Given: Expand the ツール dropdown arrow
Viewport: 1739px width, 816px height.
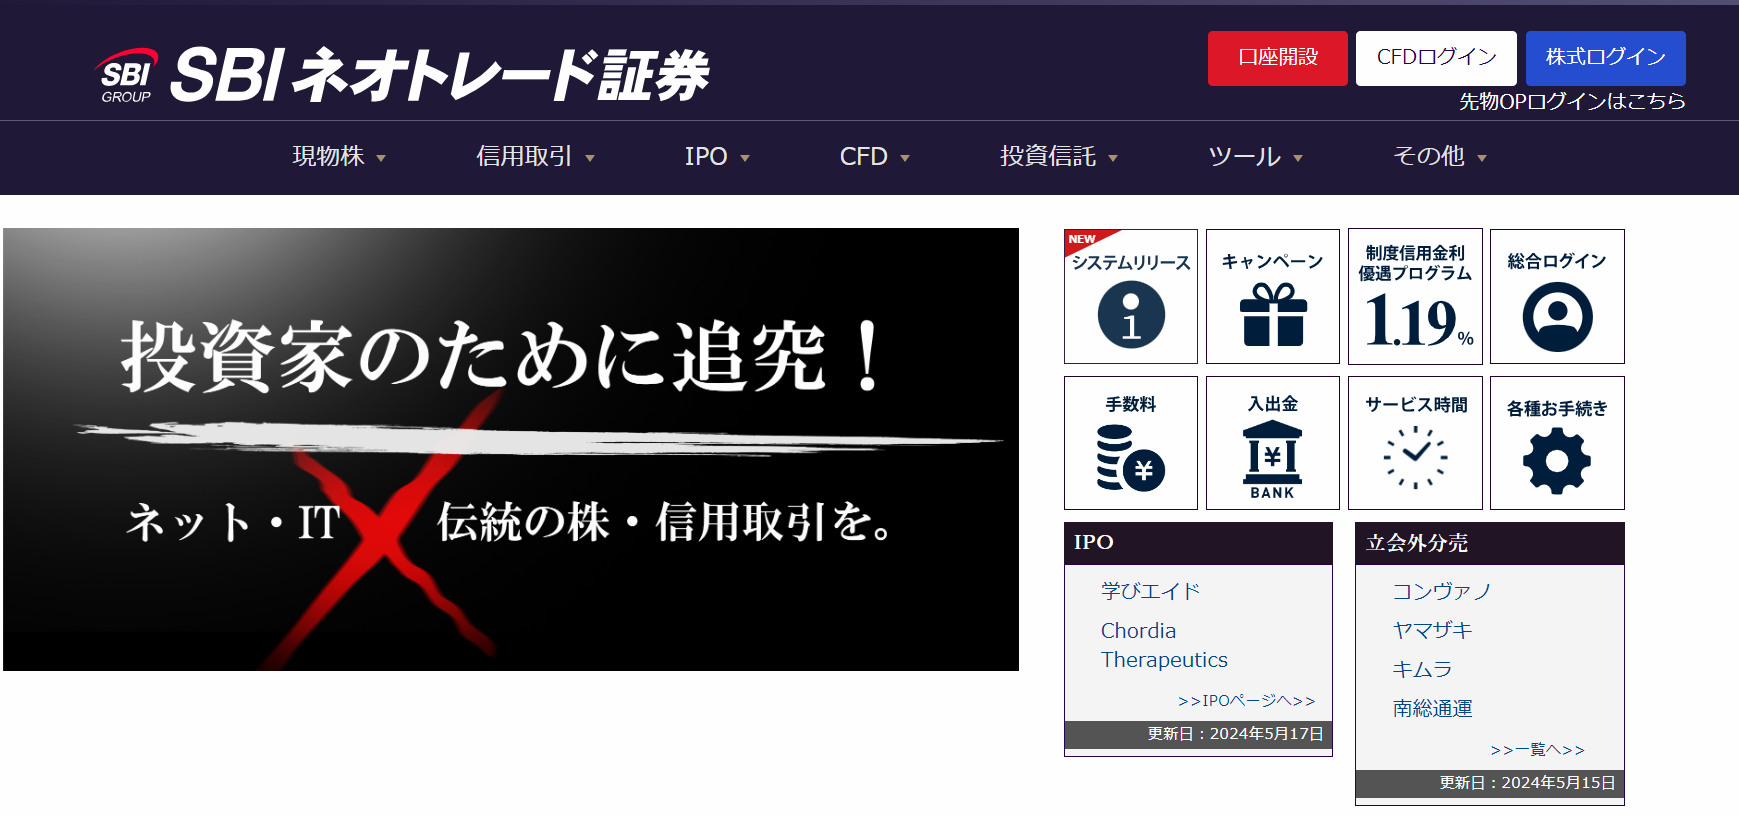Looking at the screenshot, I should [x=1298, y=158].
